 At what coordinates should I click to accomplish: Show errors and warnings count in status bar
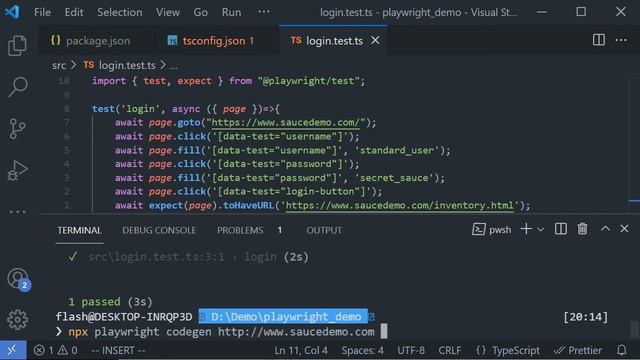point(56,350)
